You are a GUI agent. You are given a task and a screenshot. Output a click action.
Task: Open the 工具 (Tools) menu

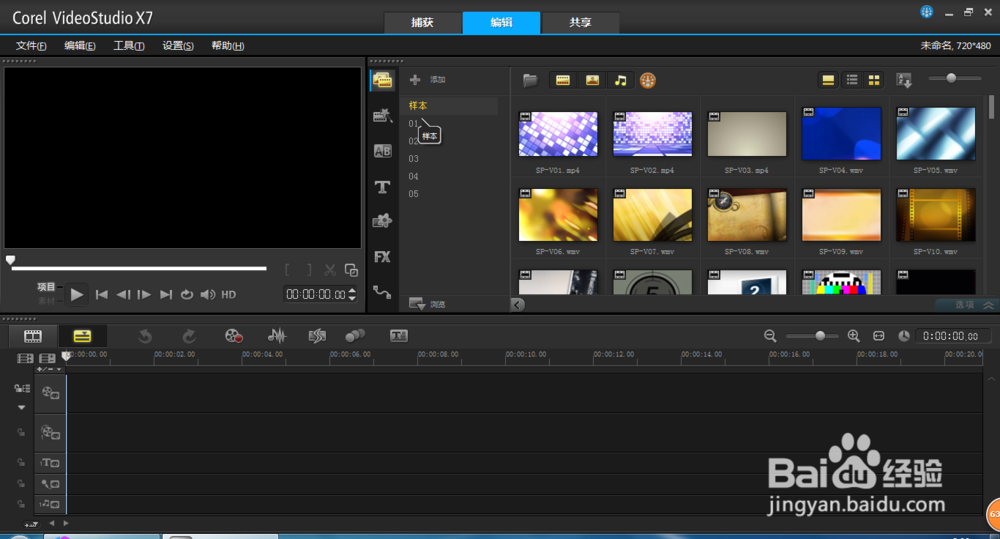point(129,46)
